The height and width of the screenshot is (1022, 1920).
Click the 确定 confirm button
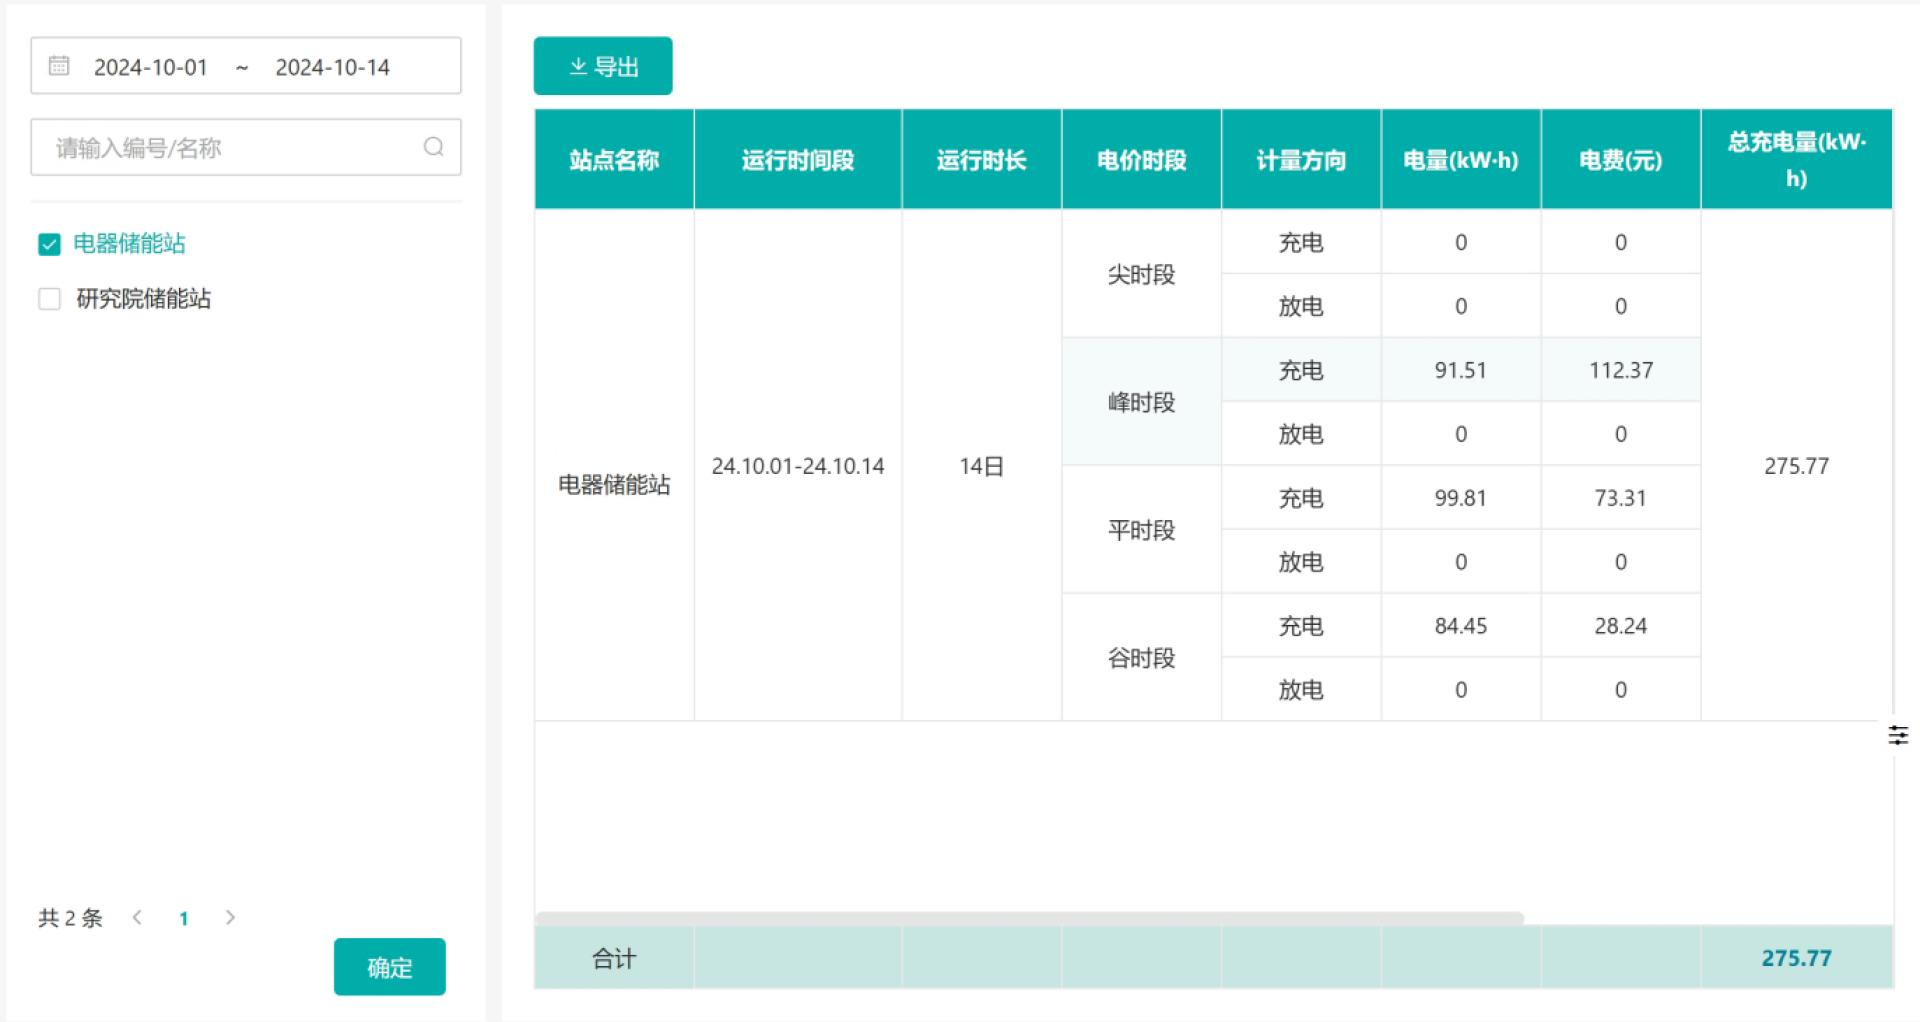(x=390, y=967)
